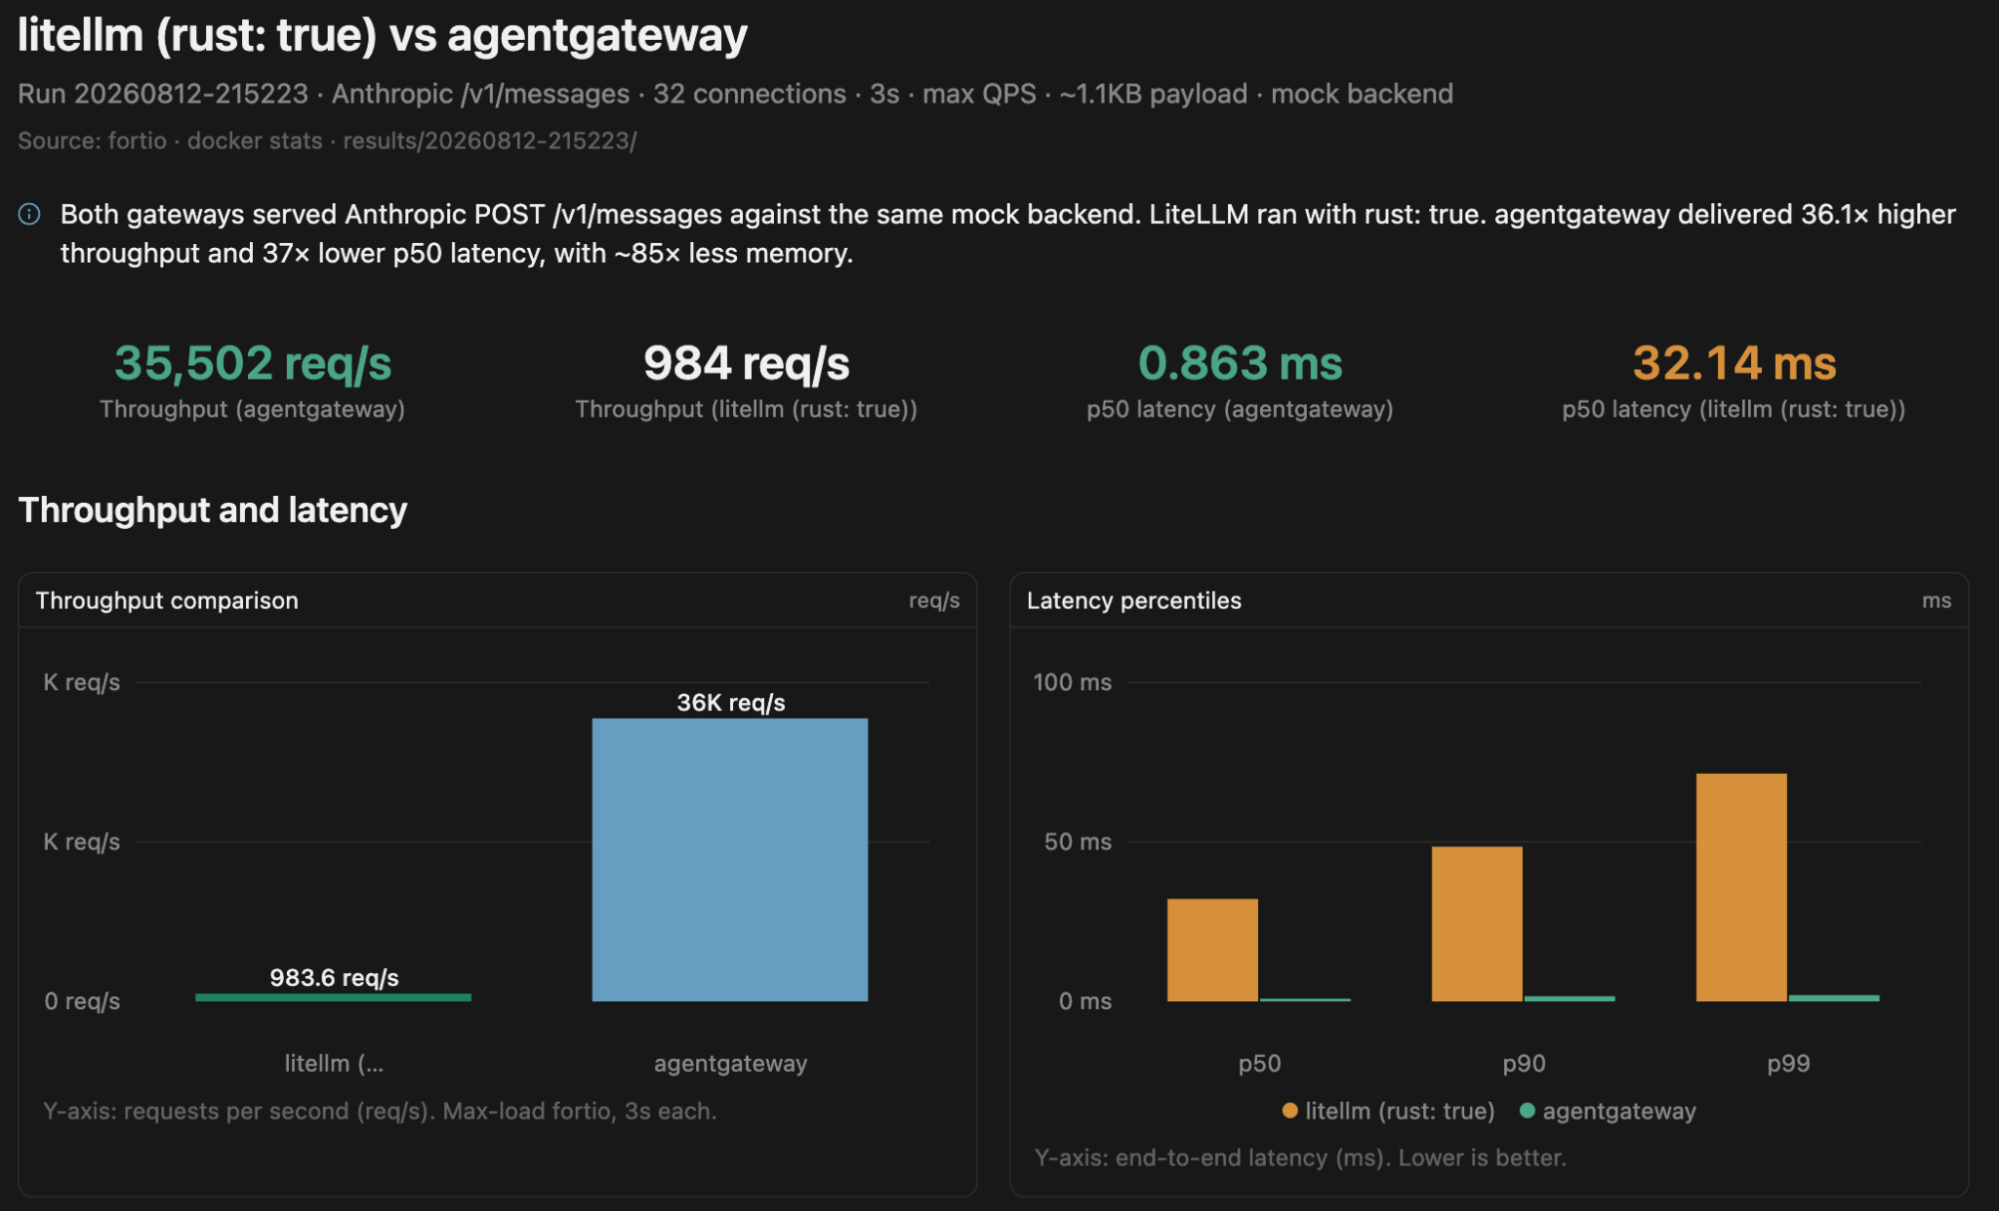
Task: Click the page title 'litellm (rust: true) vs agentgateway'
Action: click(382, 35)
